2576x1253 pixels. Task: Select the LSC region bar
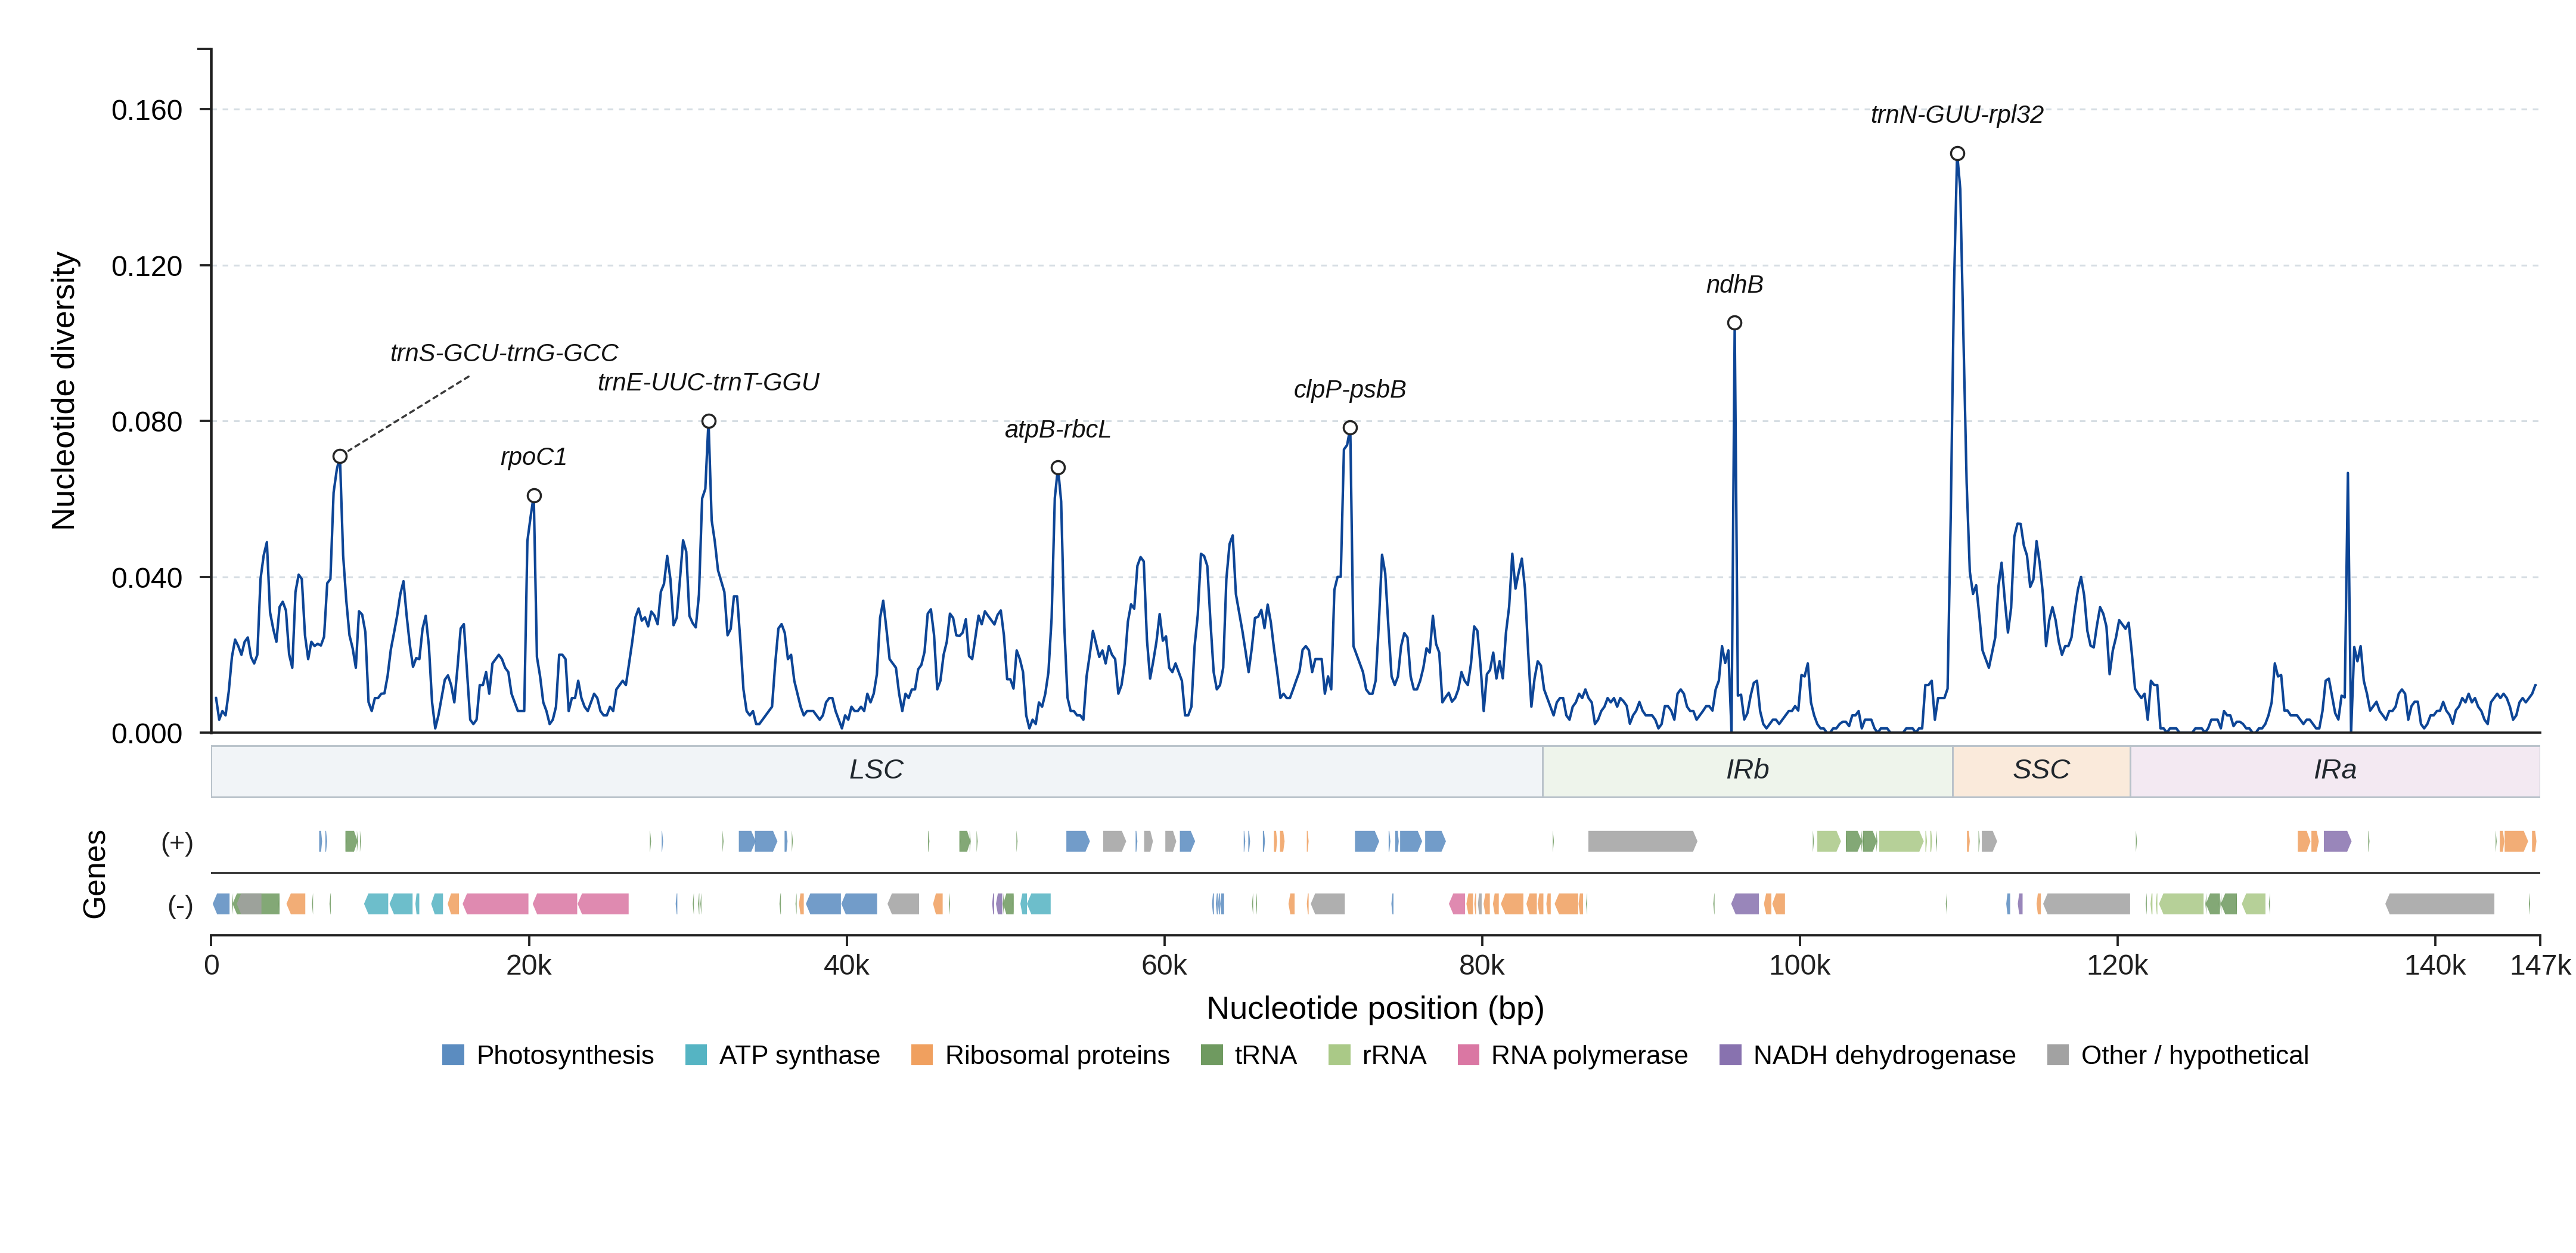pyautogui.click(x=877, y=771)
